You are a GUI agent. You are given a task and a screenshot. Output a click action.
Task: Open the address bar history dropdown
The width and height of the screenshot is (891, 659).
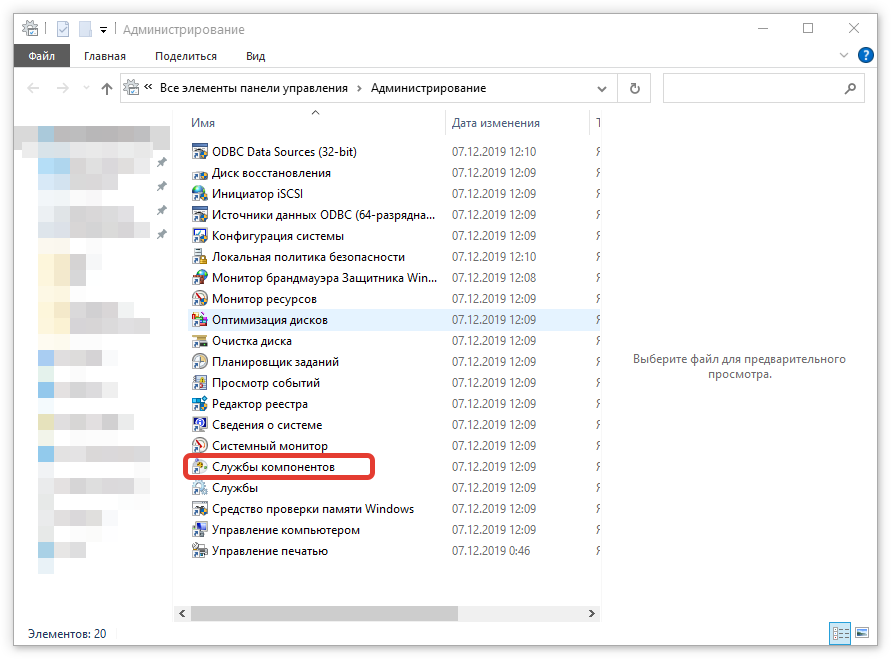pos(602,88)
